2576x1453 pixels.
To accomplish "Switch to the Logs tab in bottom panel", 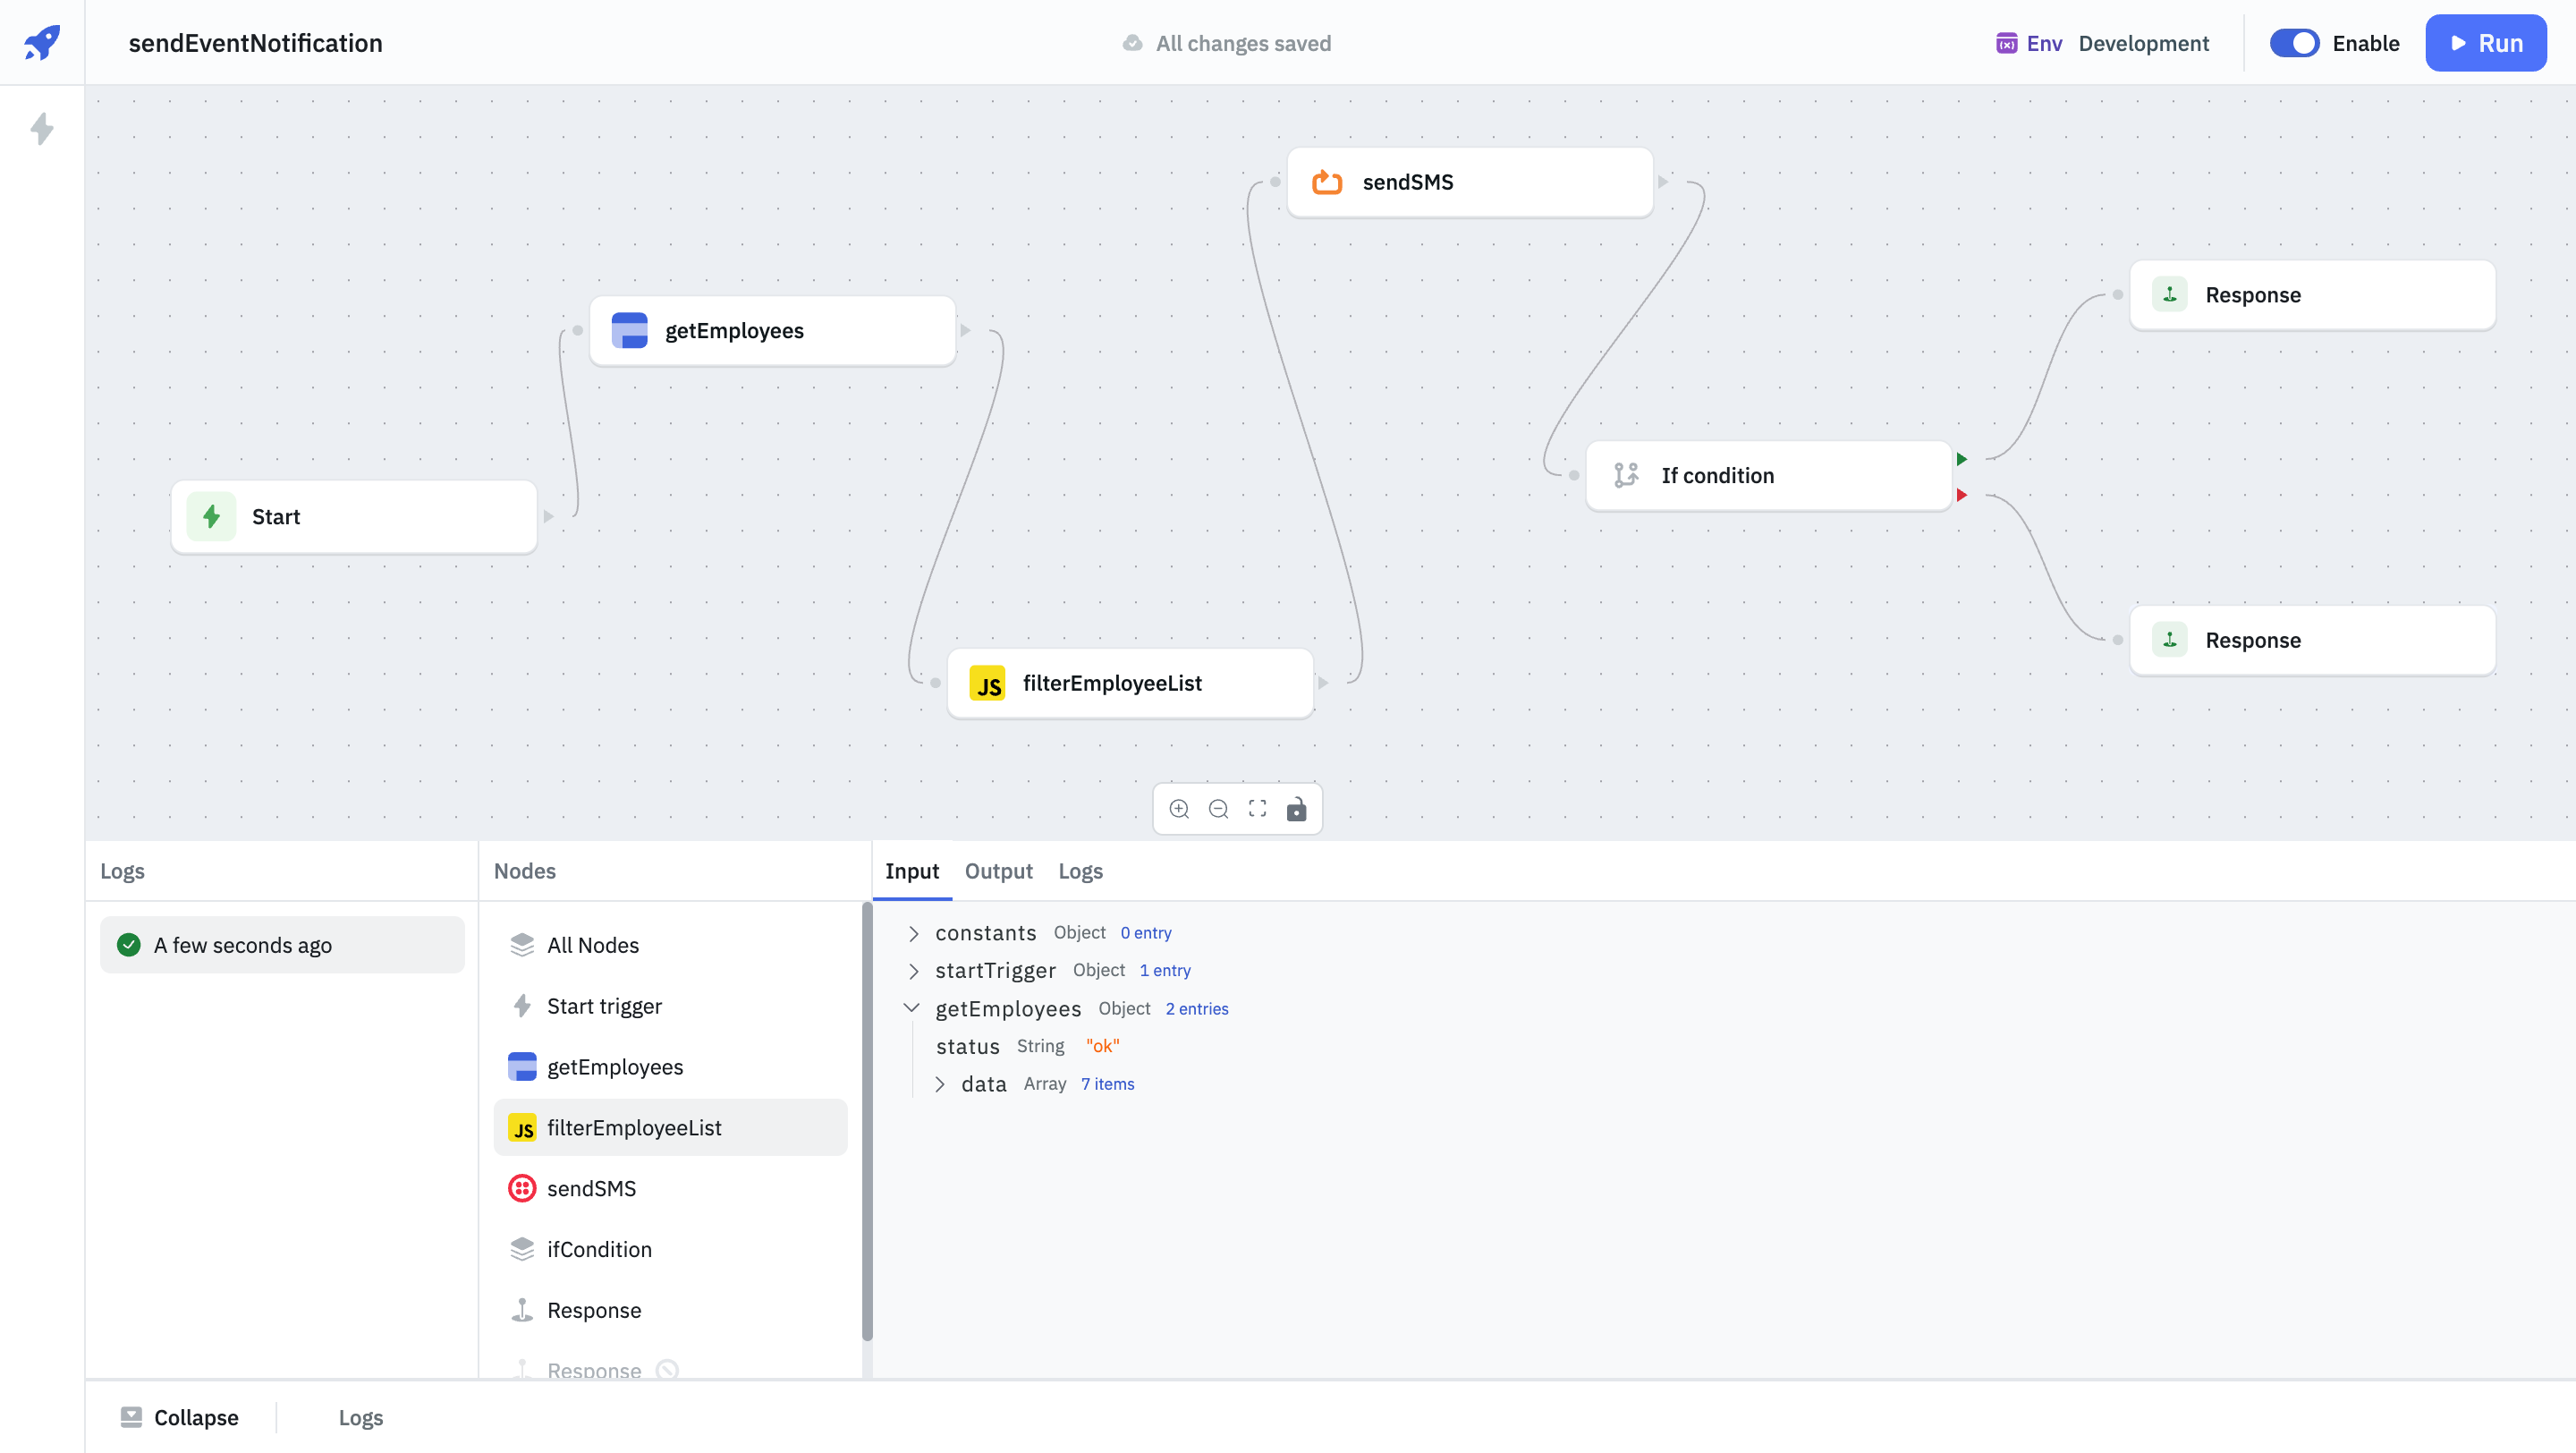I will click(1080, 871).
